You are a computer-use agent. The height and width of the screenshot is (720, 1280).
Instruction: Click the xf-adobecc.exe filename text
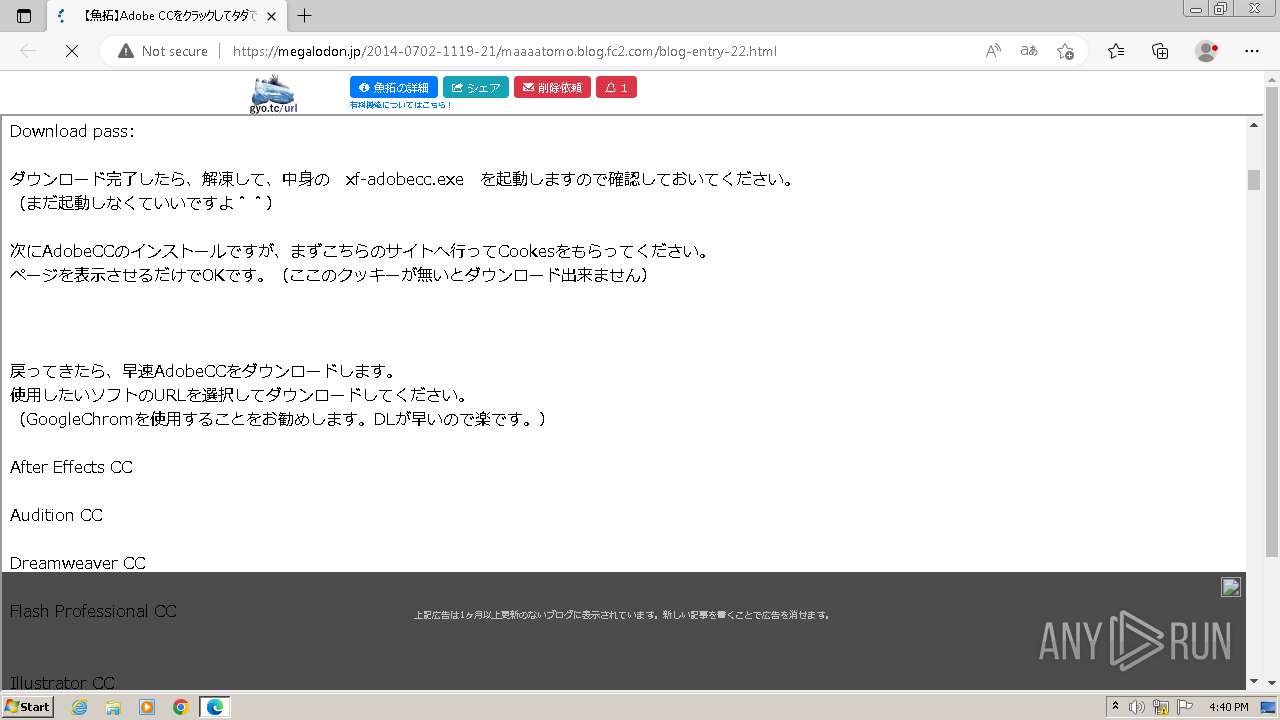coord(404,180)
